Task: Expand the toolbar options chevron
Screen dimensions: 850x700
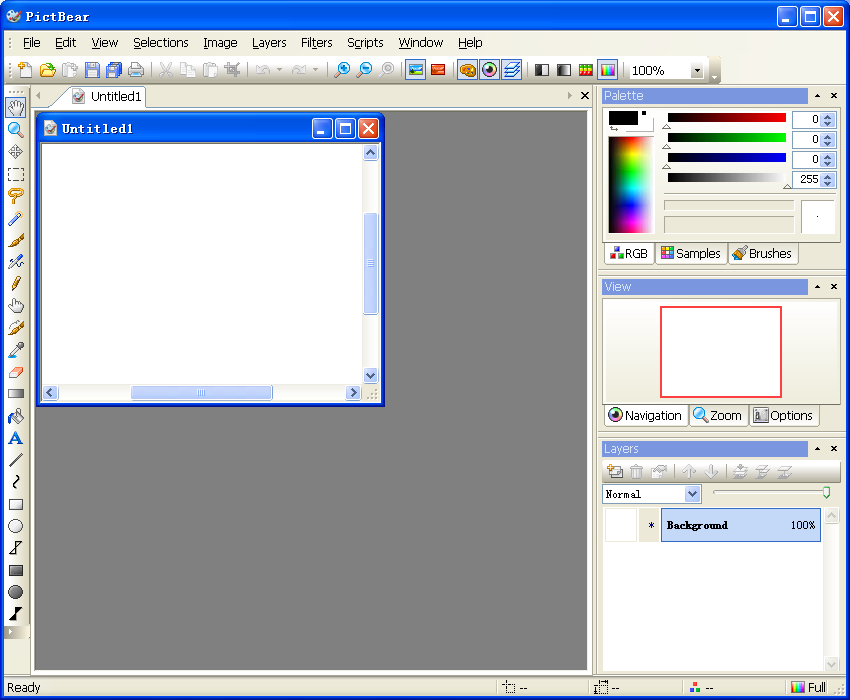Action: (x=715, y=78)
